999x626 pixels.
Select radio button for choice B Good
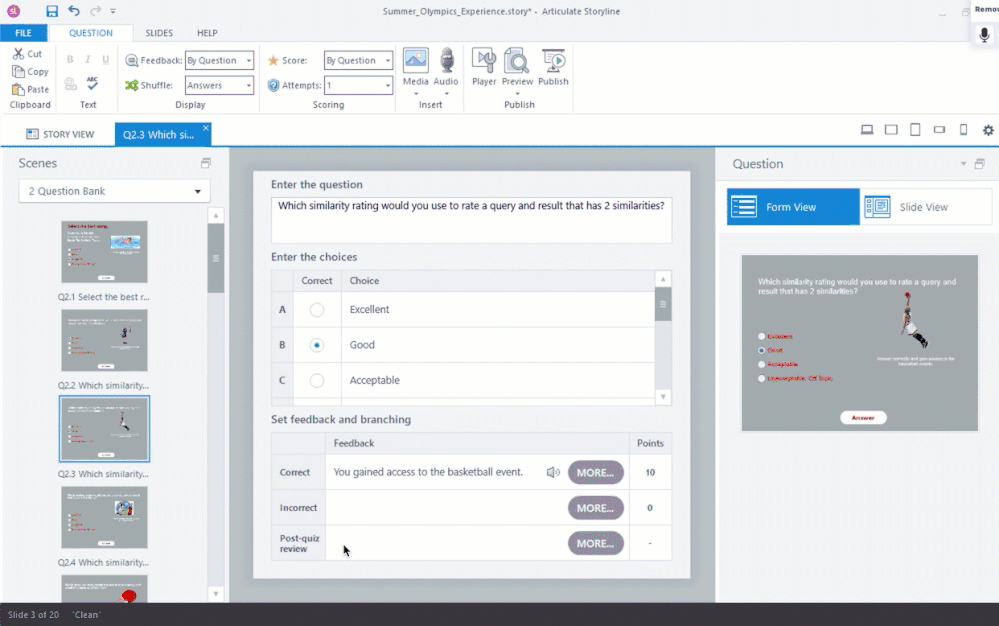317,345
